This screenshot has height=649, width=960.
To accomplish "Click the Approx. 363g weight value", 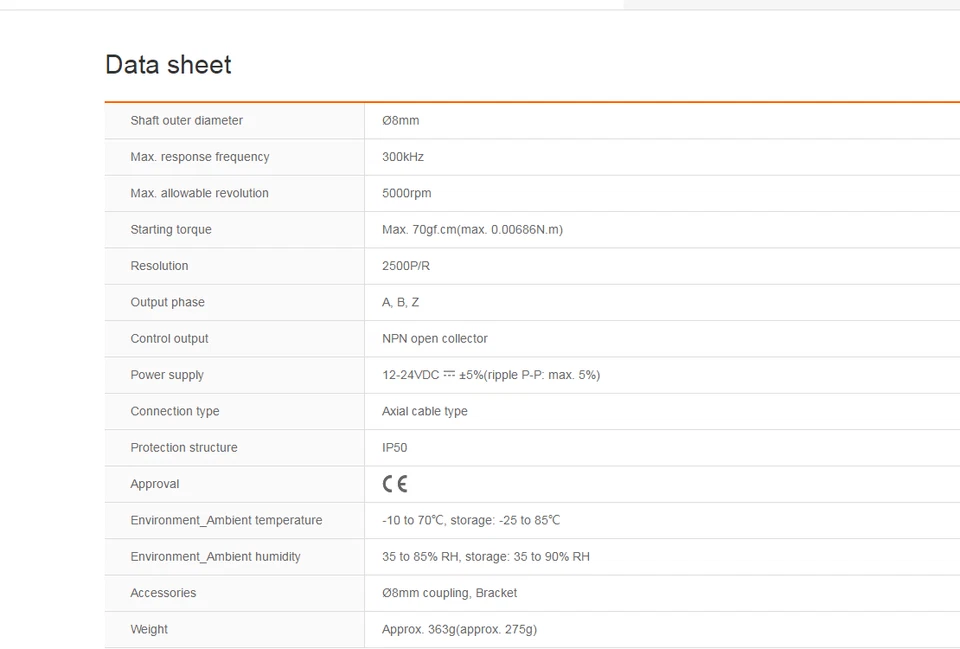I will 459,629.
